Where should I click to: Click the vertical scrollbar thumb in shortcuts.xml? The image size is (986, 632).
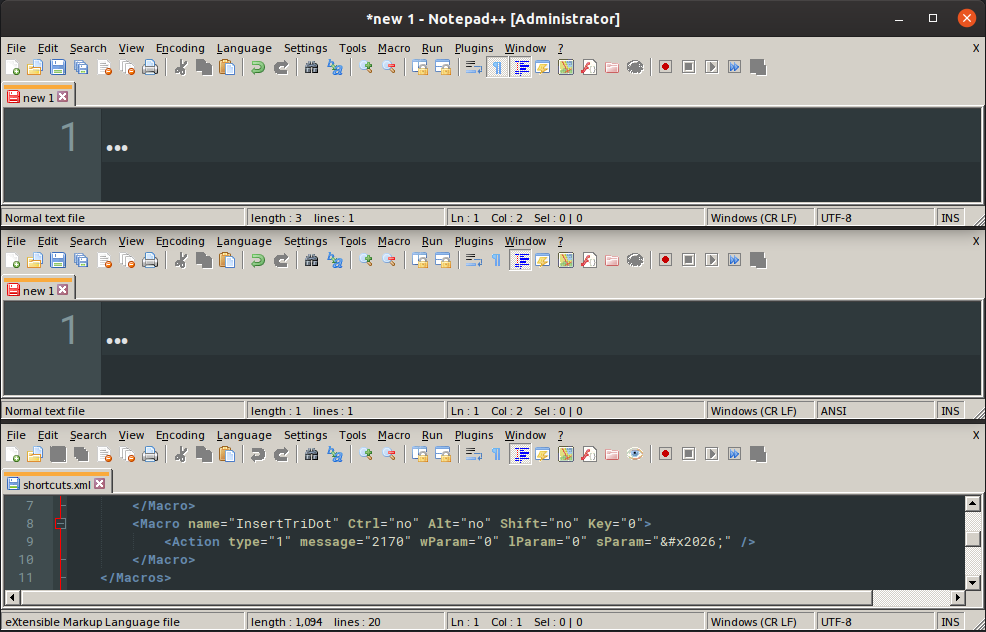pos(972,538)
